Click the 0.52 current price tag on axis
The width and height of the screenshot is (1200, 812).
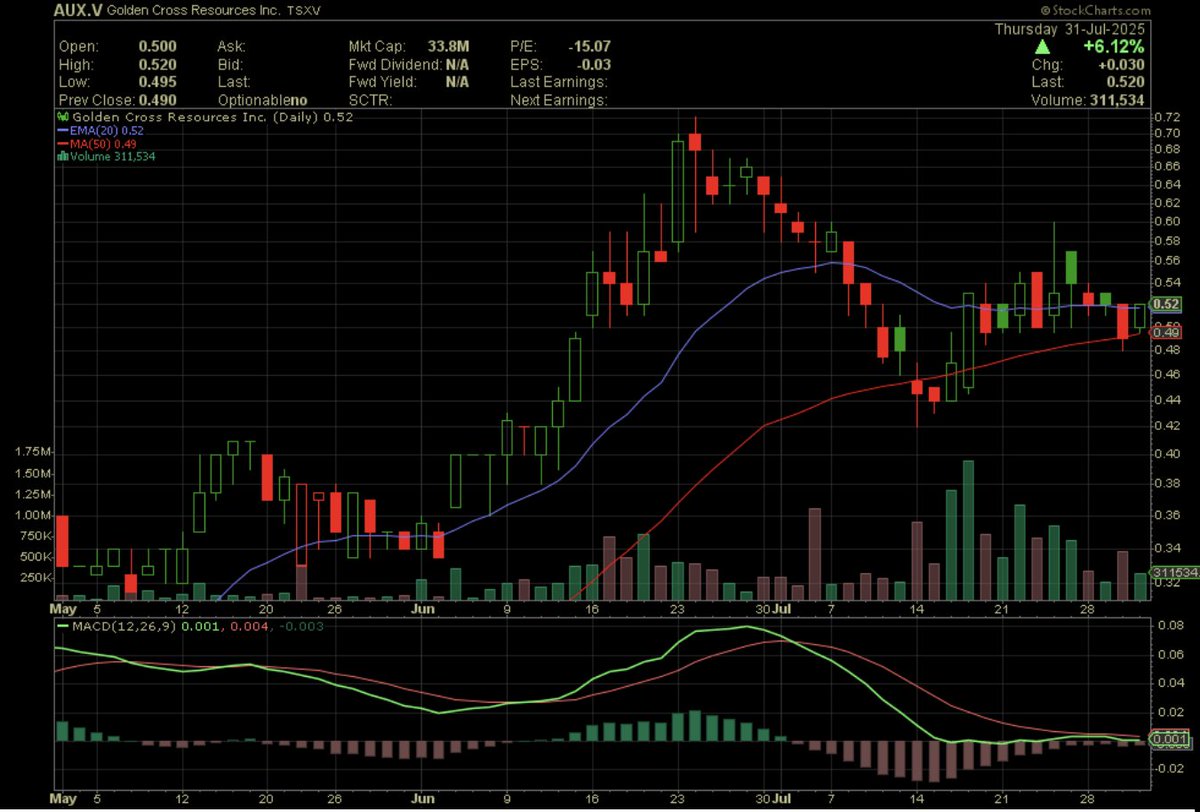1167,304
